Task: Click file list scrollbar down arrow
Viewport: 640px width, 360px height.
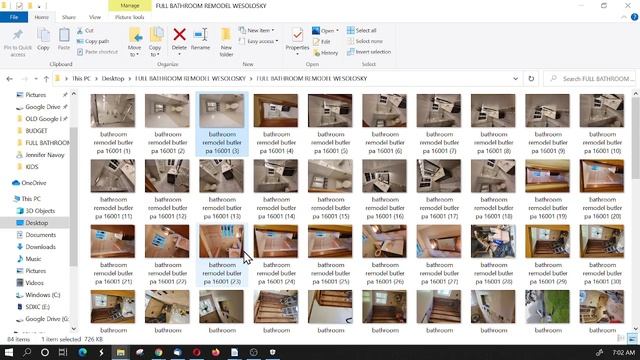Action: pos(636,329)
